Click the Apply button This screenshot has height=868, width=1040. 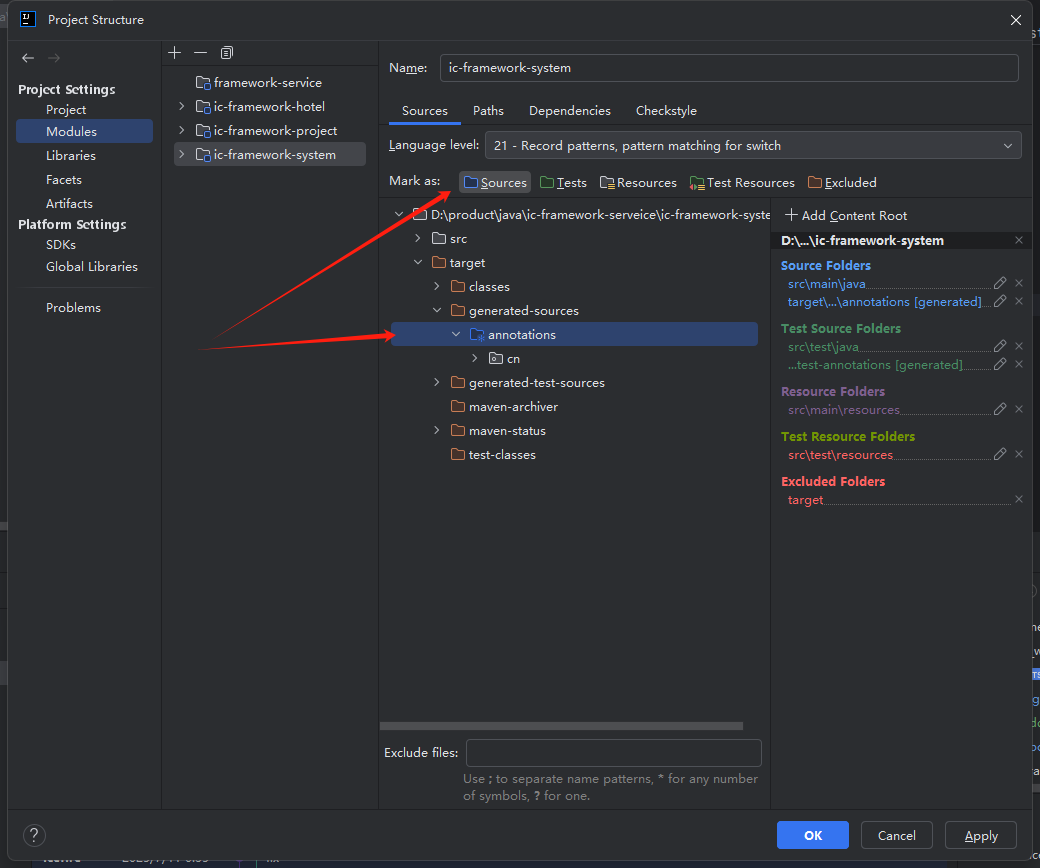coord(980,836)
